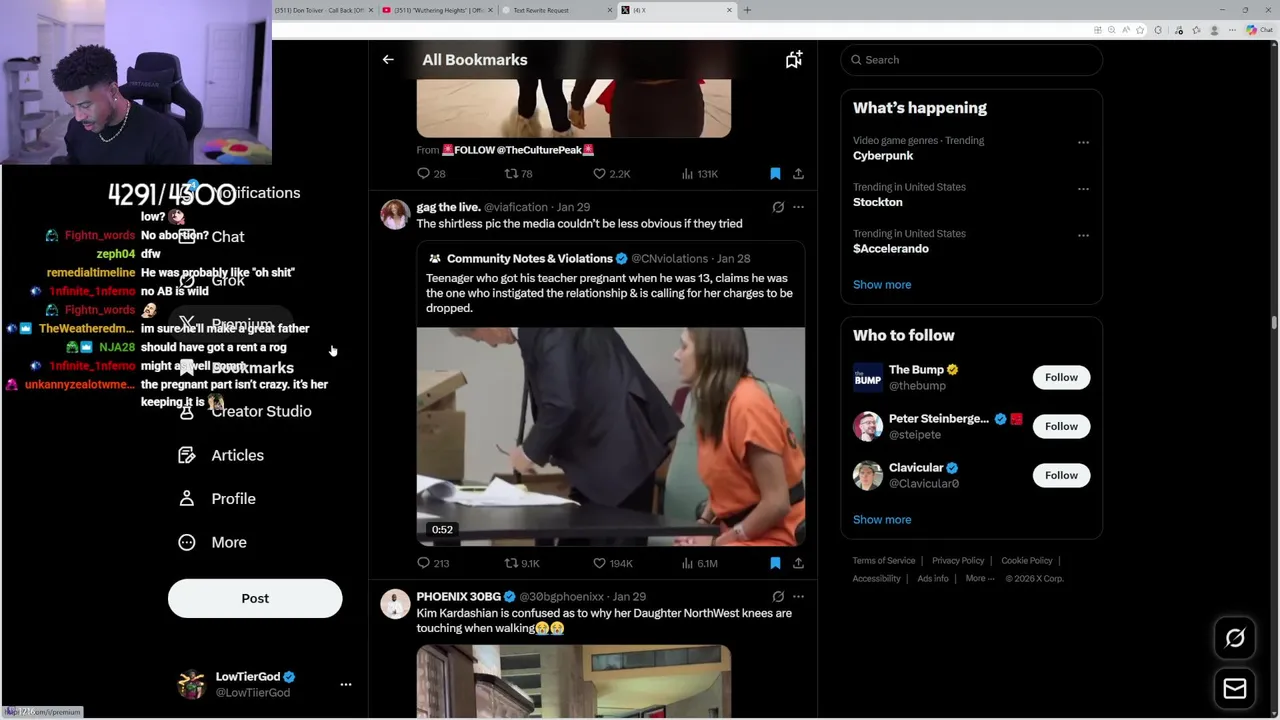Repost the post showing 9.1K reposts
Viewport: 1280px width, 720px height.
click(x=522, y=563)
